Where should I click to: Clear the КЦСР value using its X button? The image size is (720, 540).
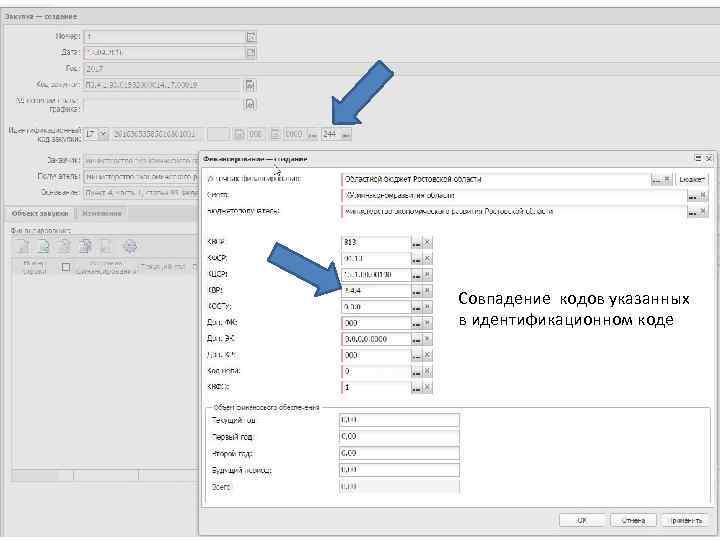pyautogui.click(x=427, y=275)
